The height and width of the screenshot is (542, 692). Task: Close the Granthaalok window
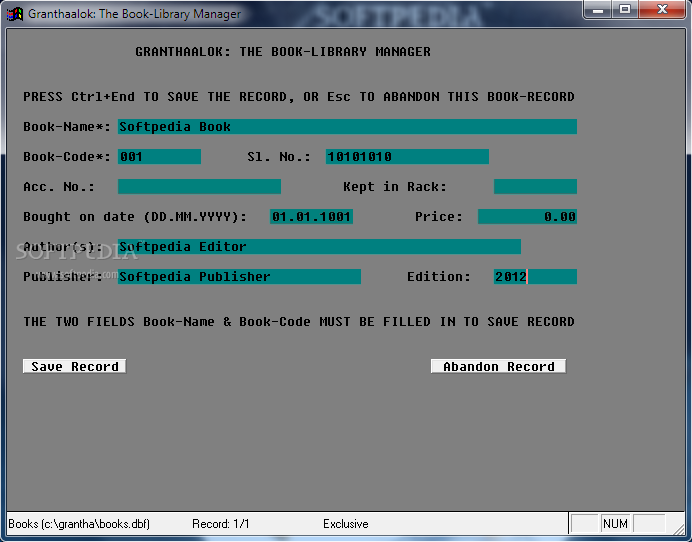(662, 9)
